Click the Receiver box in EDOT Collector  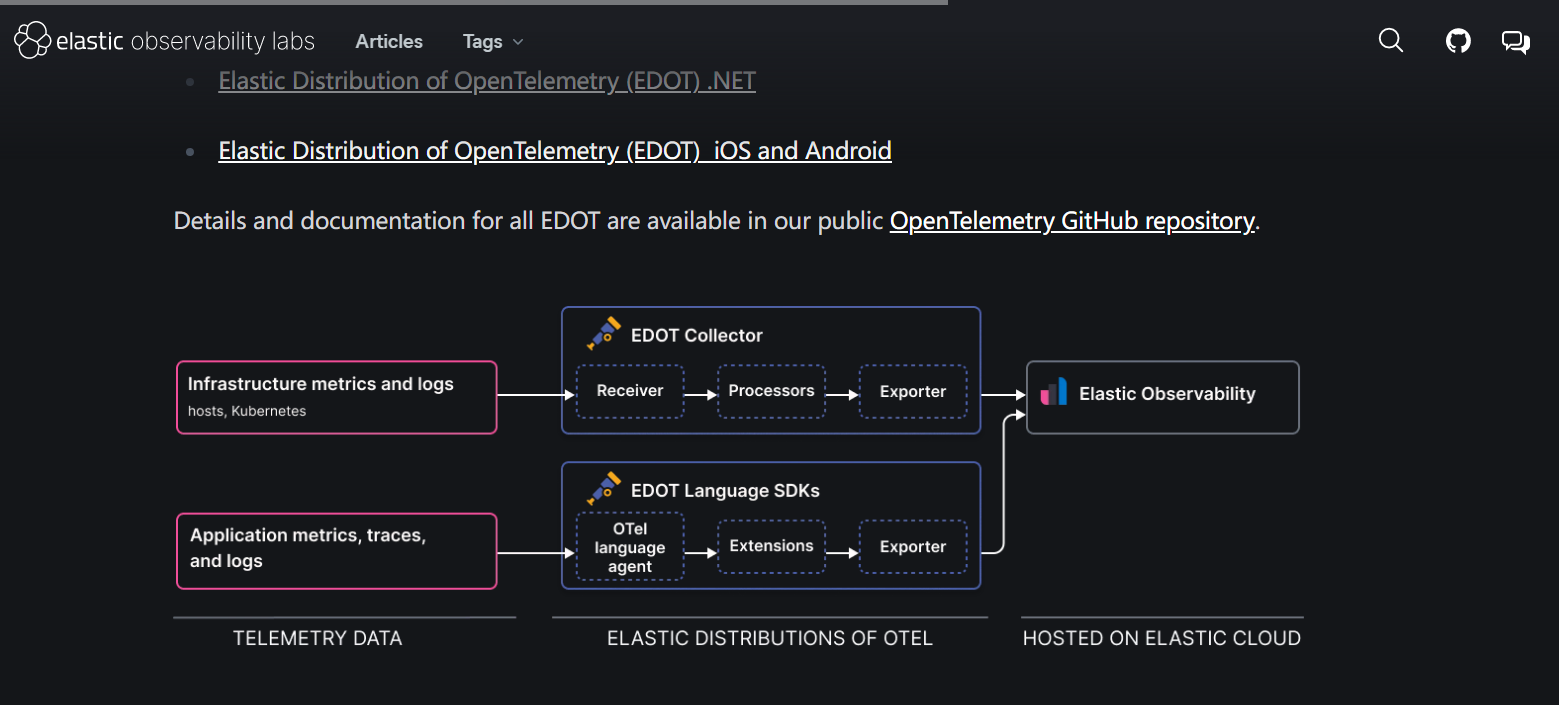[630, 391]
